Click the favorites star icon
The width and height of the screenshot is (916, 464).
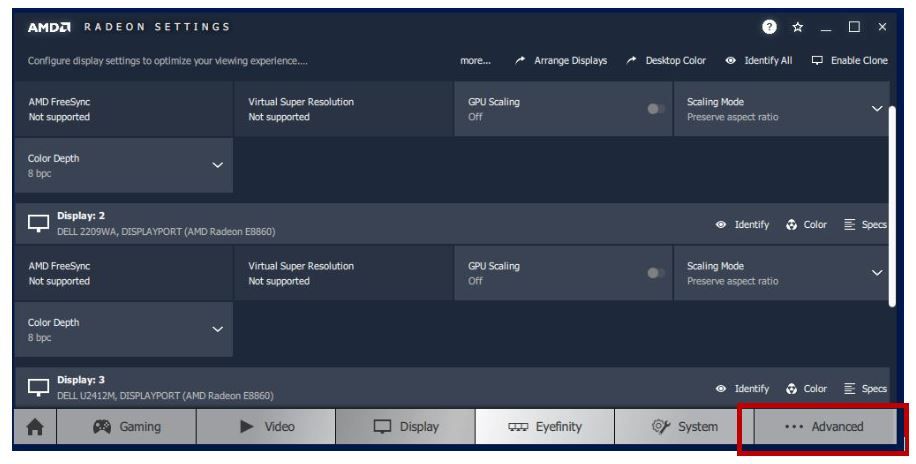(x=797, y=27)
